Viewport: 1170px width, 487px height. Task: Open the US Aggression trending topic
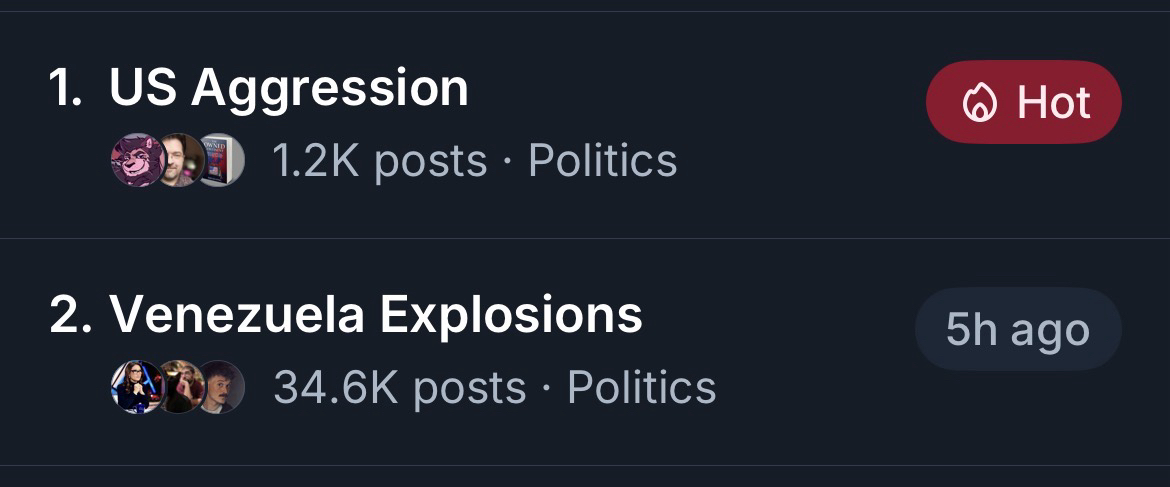(x=288, y=88)
